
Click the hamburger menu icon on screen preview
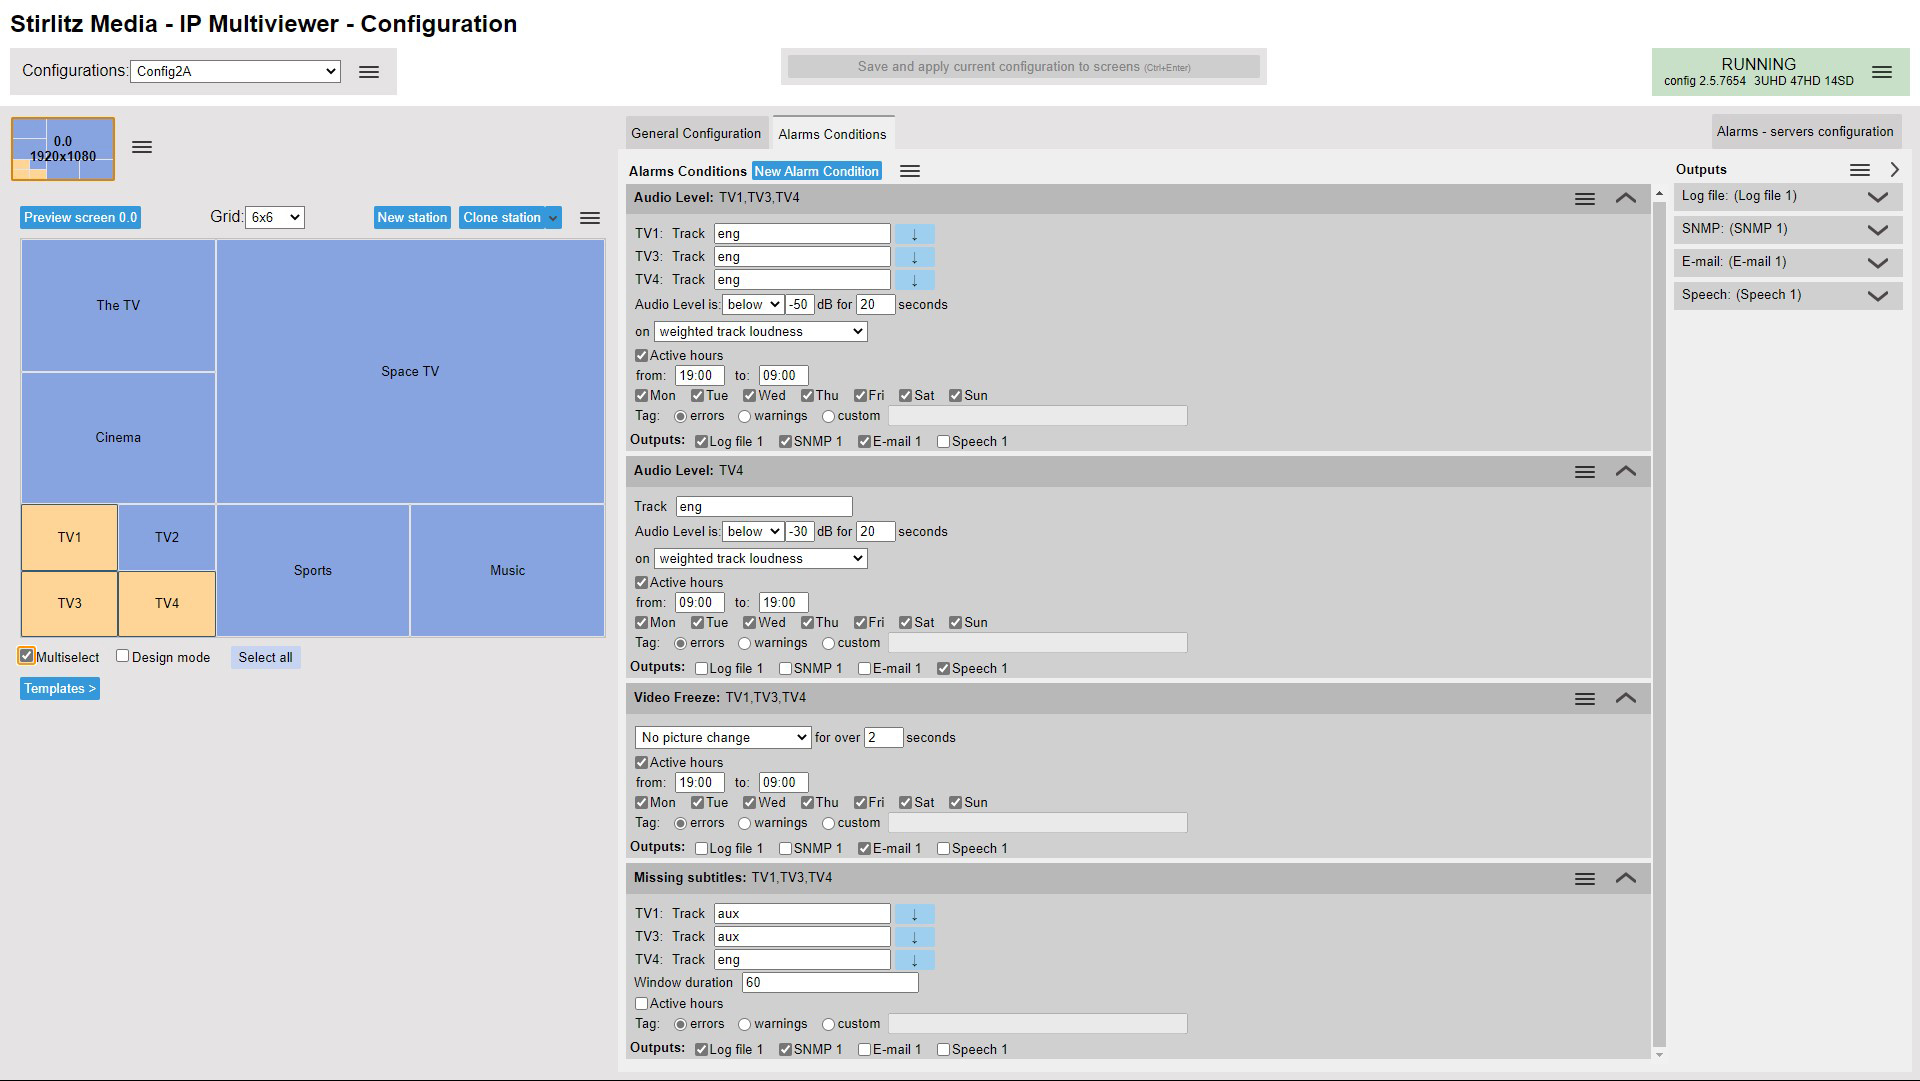(x=142, y=148)
